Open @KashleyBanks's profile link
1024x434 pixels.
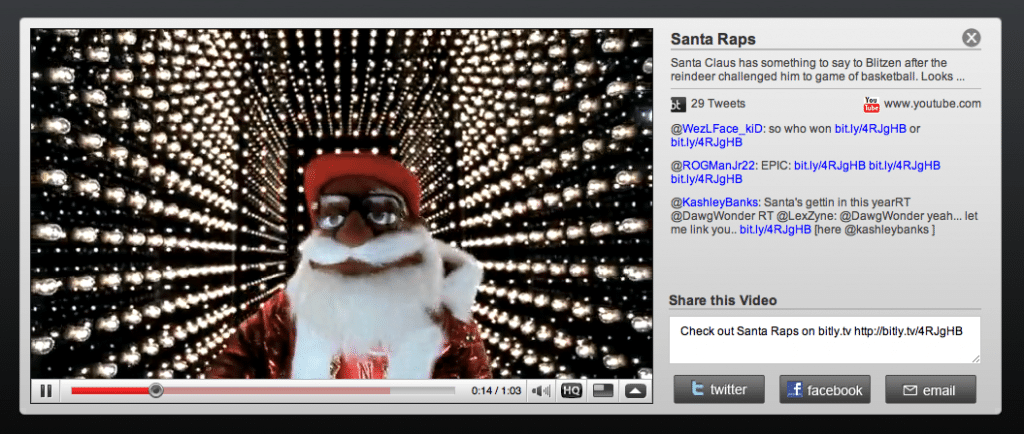click(x=716, y=202)
